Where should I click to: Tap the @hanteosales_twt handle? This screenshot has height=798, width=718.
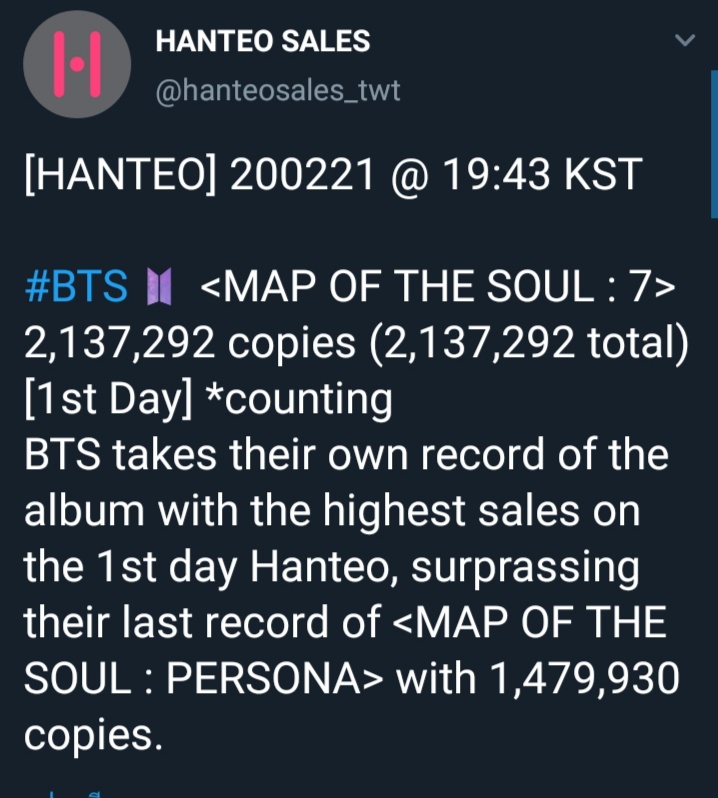pos(277,91)
